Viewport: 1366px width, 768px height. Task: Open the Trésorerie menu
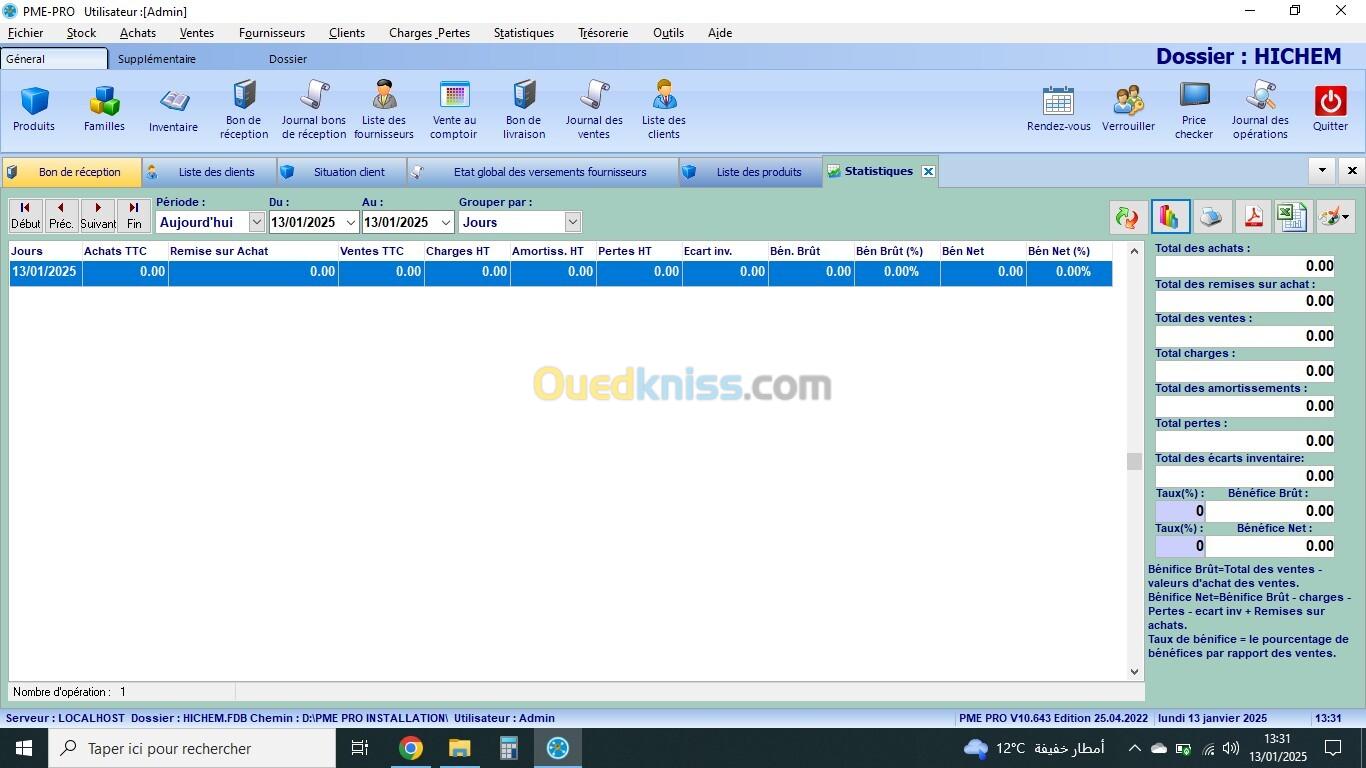603,33
